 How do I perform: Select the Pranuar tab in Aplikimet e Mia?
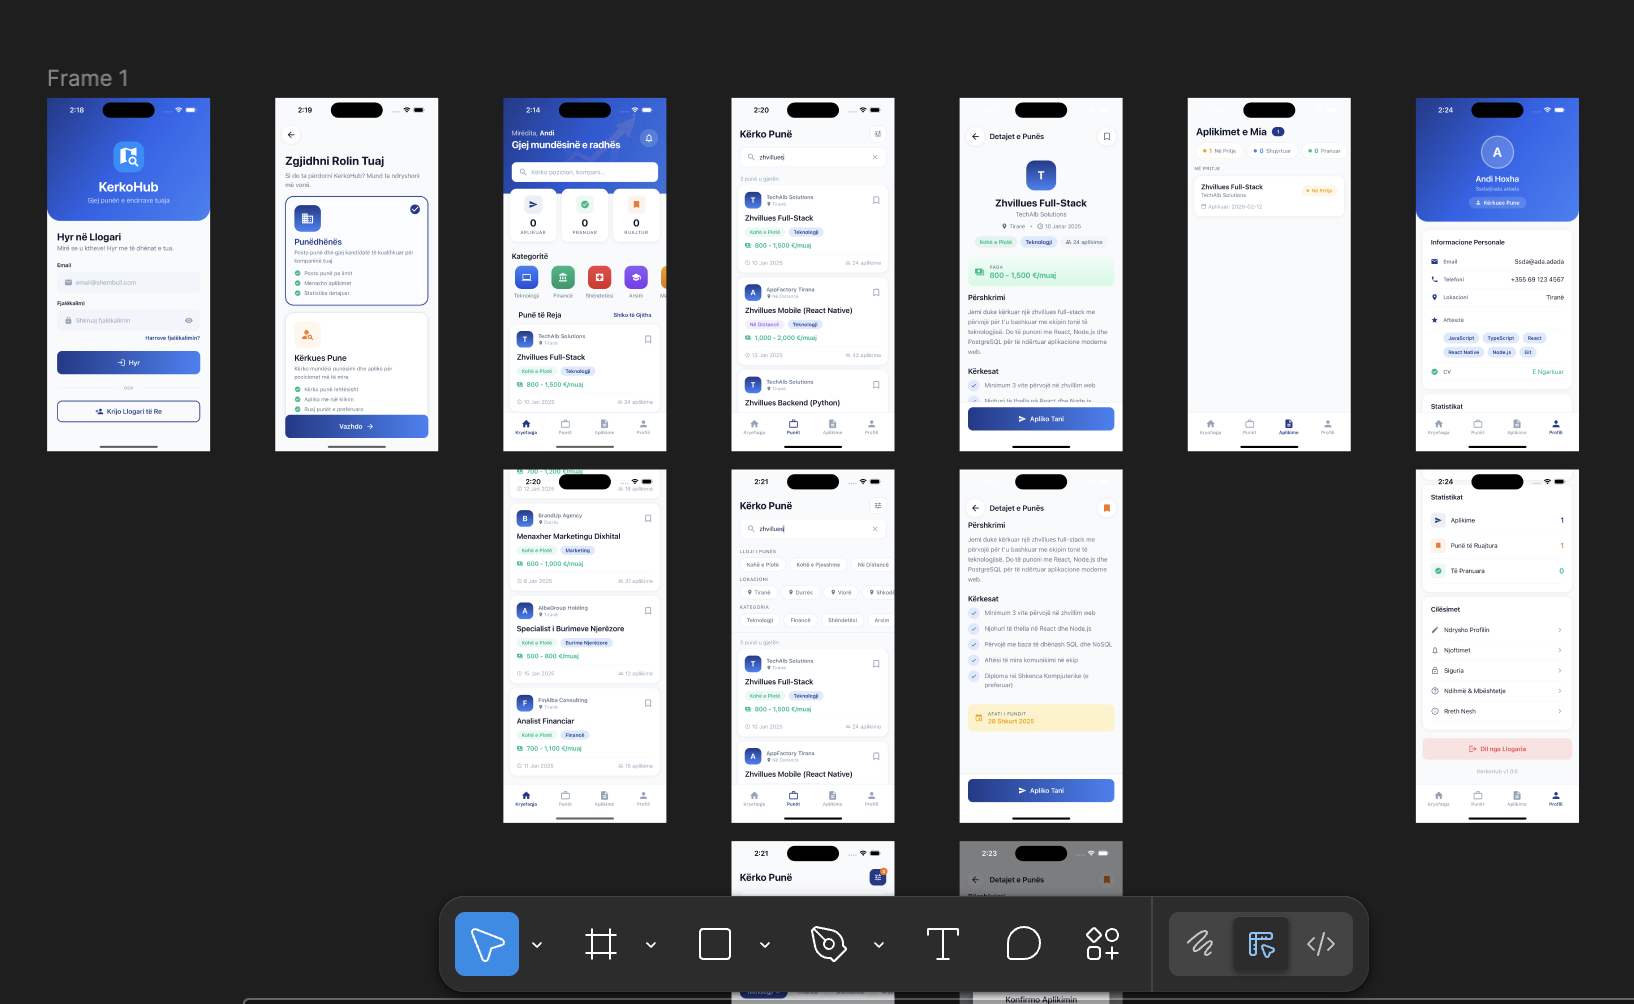tap(1324, 151)
